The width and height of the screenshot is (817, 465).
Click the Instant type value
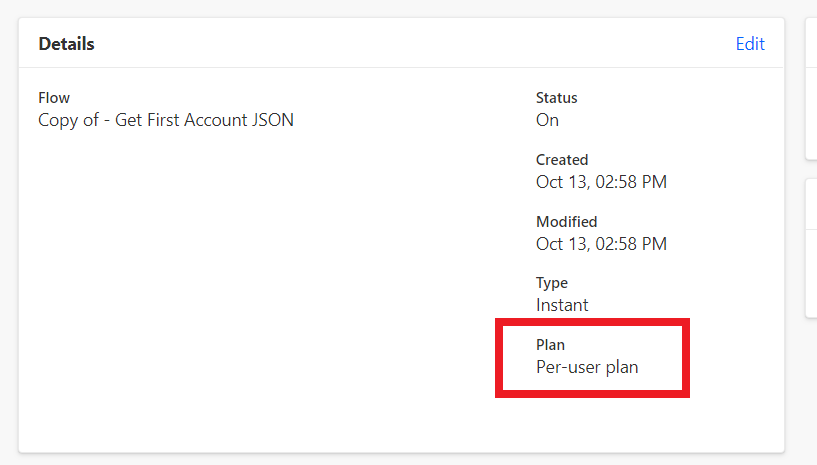pyautogui.click(x=562, y=305)
